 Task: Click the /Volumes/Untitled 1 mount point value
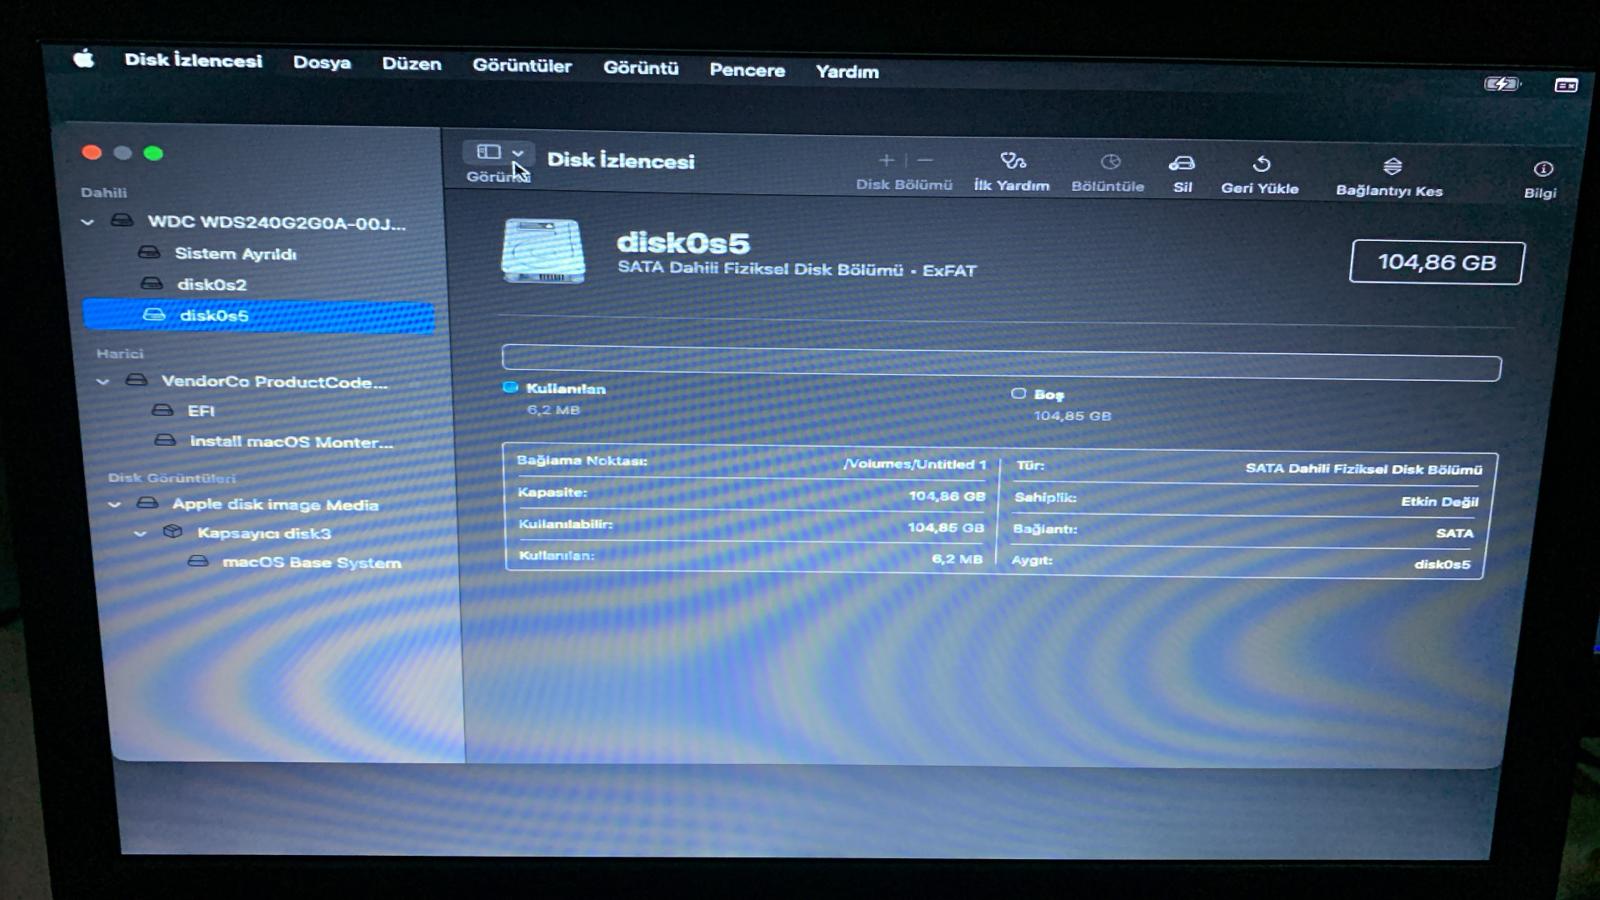point(915,464)
